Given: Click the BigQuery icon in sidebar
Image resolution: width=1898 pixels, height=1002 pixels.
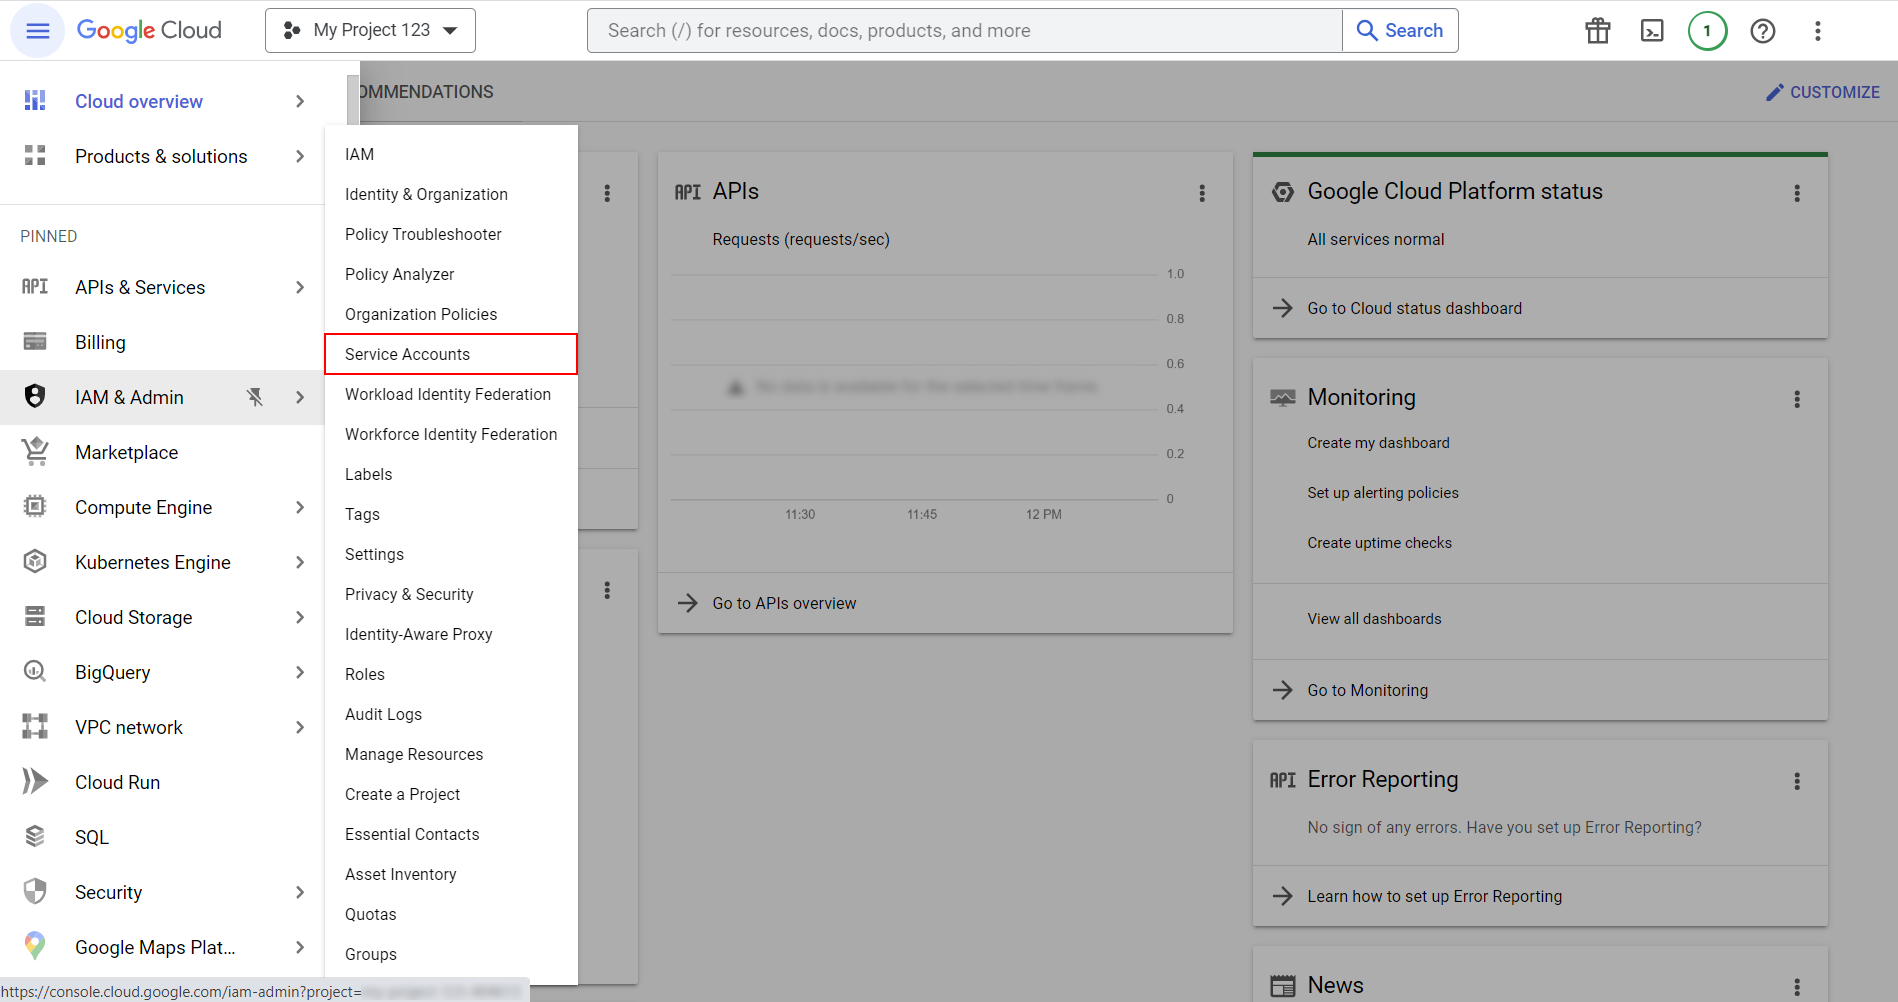Looking at the screenshot, I should pos(35,672).
